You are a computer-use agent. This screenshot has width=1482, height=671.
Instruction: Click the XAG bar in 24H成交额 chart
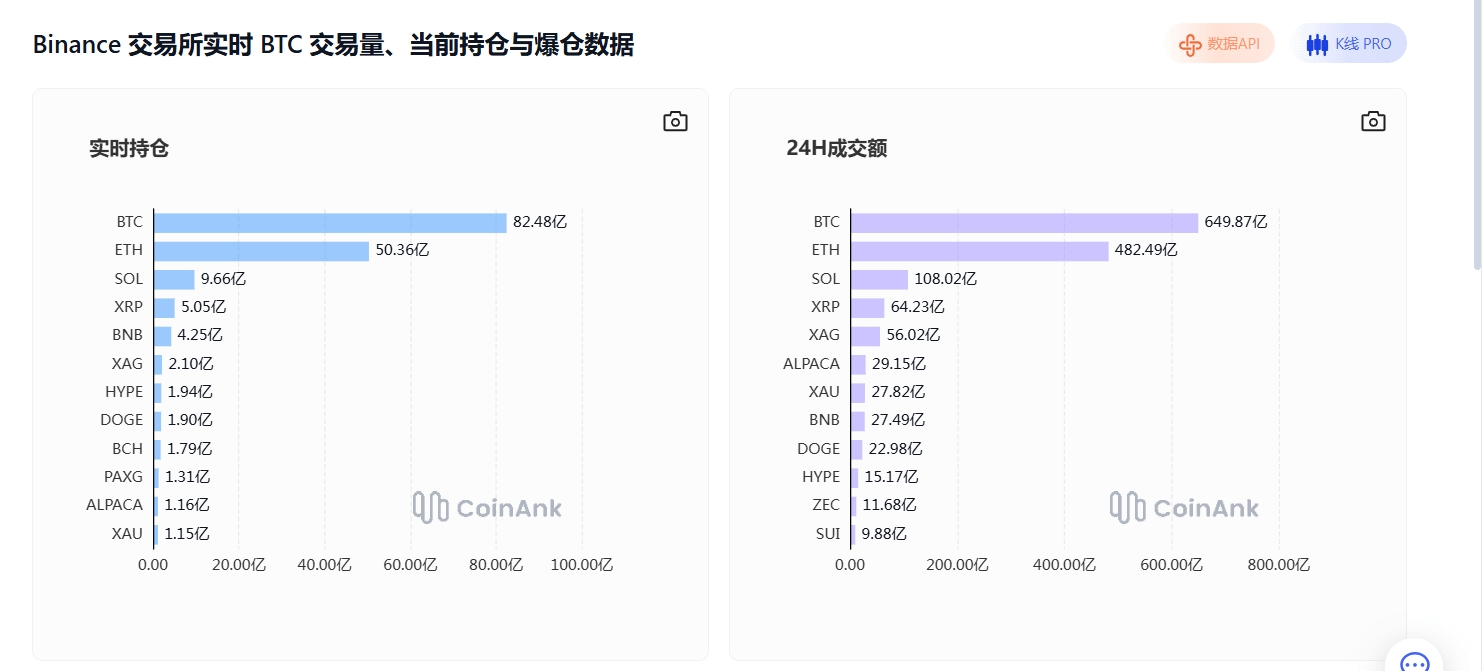click(866, 335)
